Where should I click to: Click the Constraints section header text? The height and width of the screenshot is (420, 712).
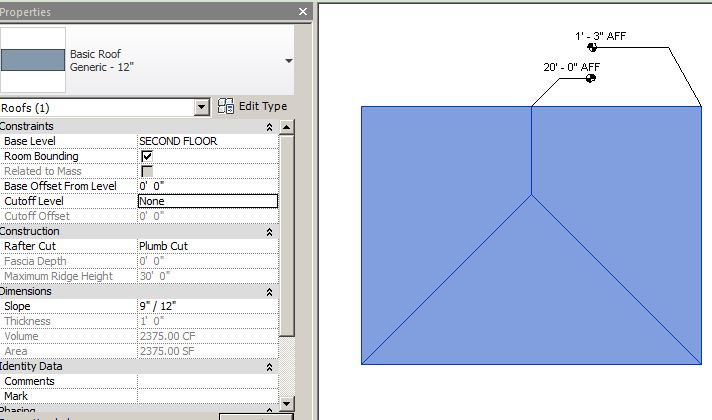[x=26, y=126]
